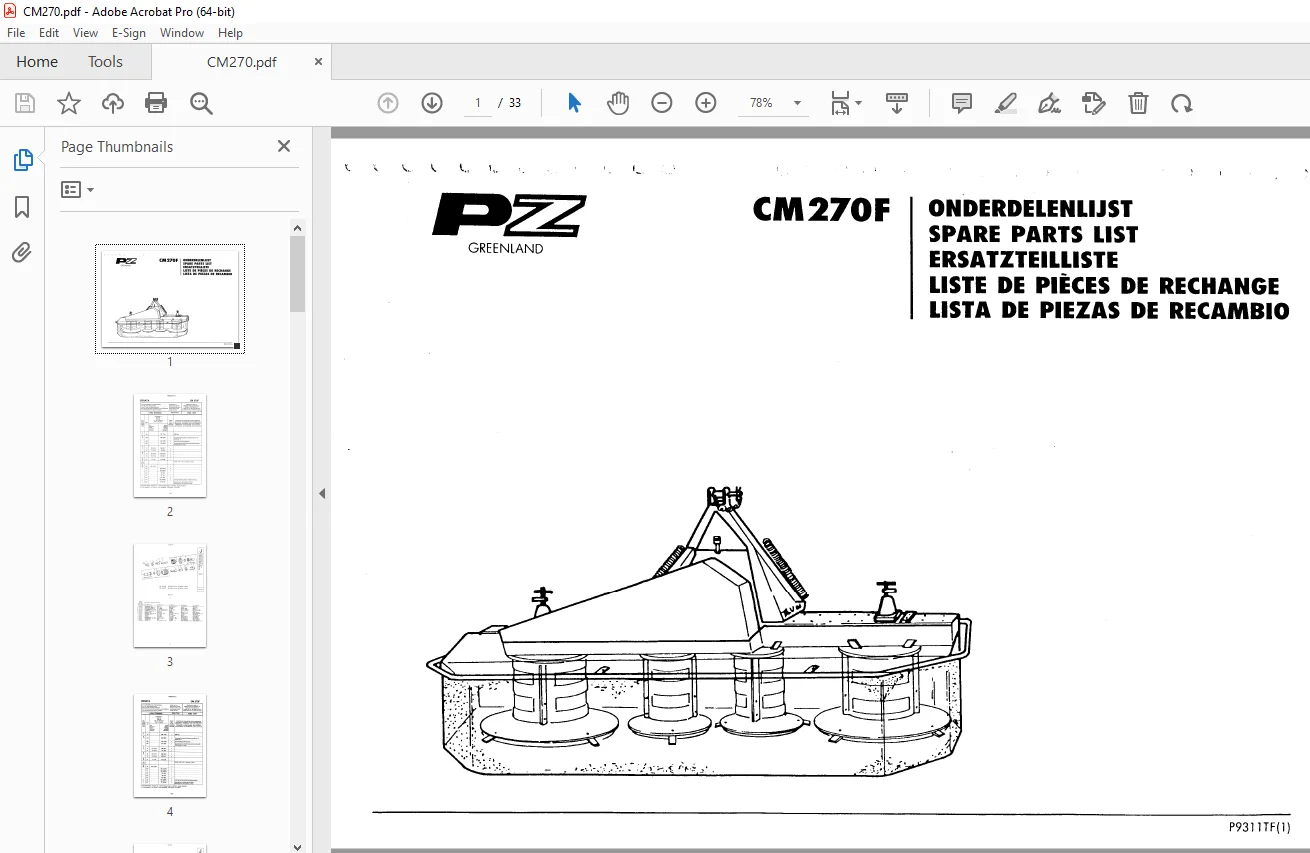Click the thumbnails scroll up arrow
Viewport: 1310px width, 853px height.
coord(298,228)
